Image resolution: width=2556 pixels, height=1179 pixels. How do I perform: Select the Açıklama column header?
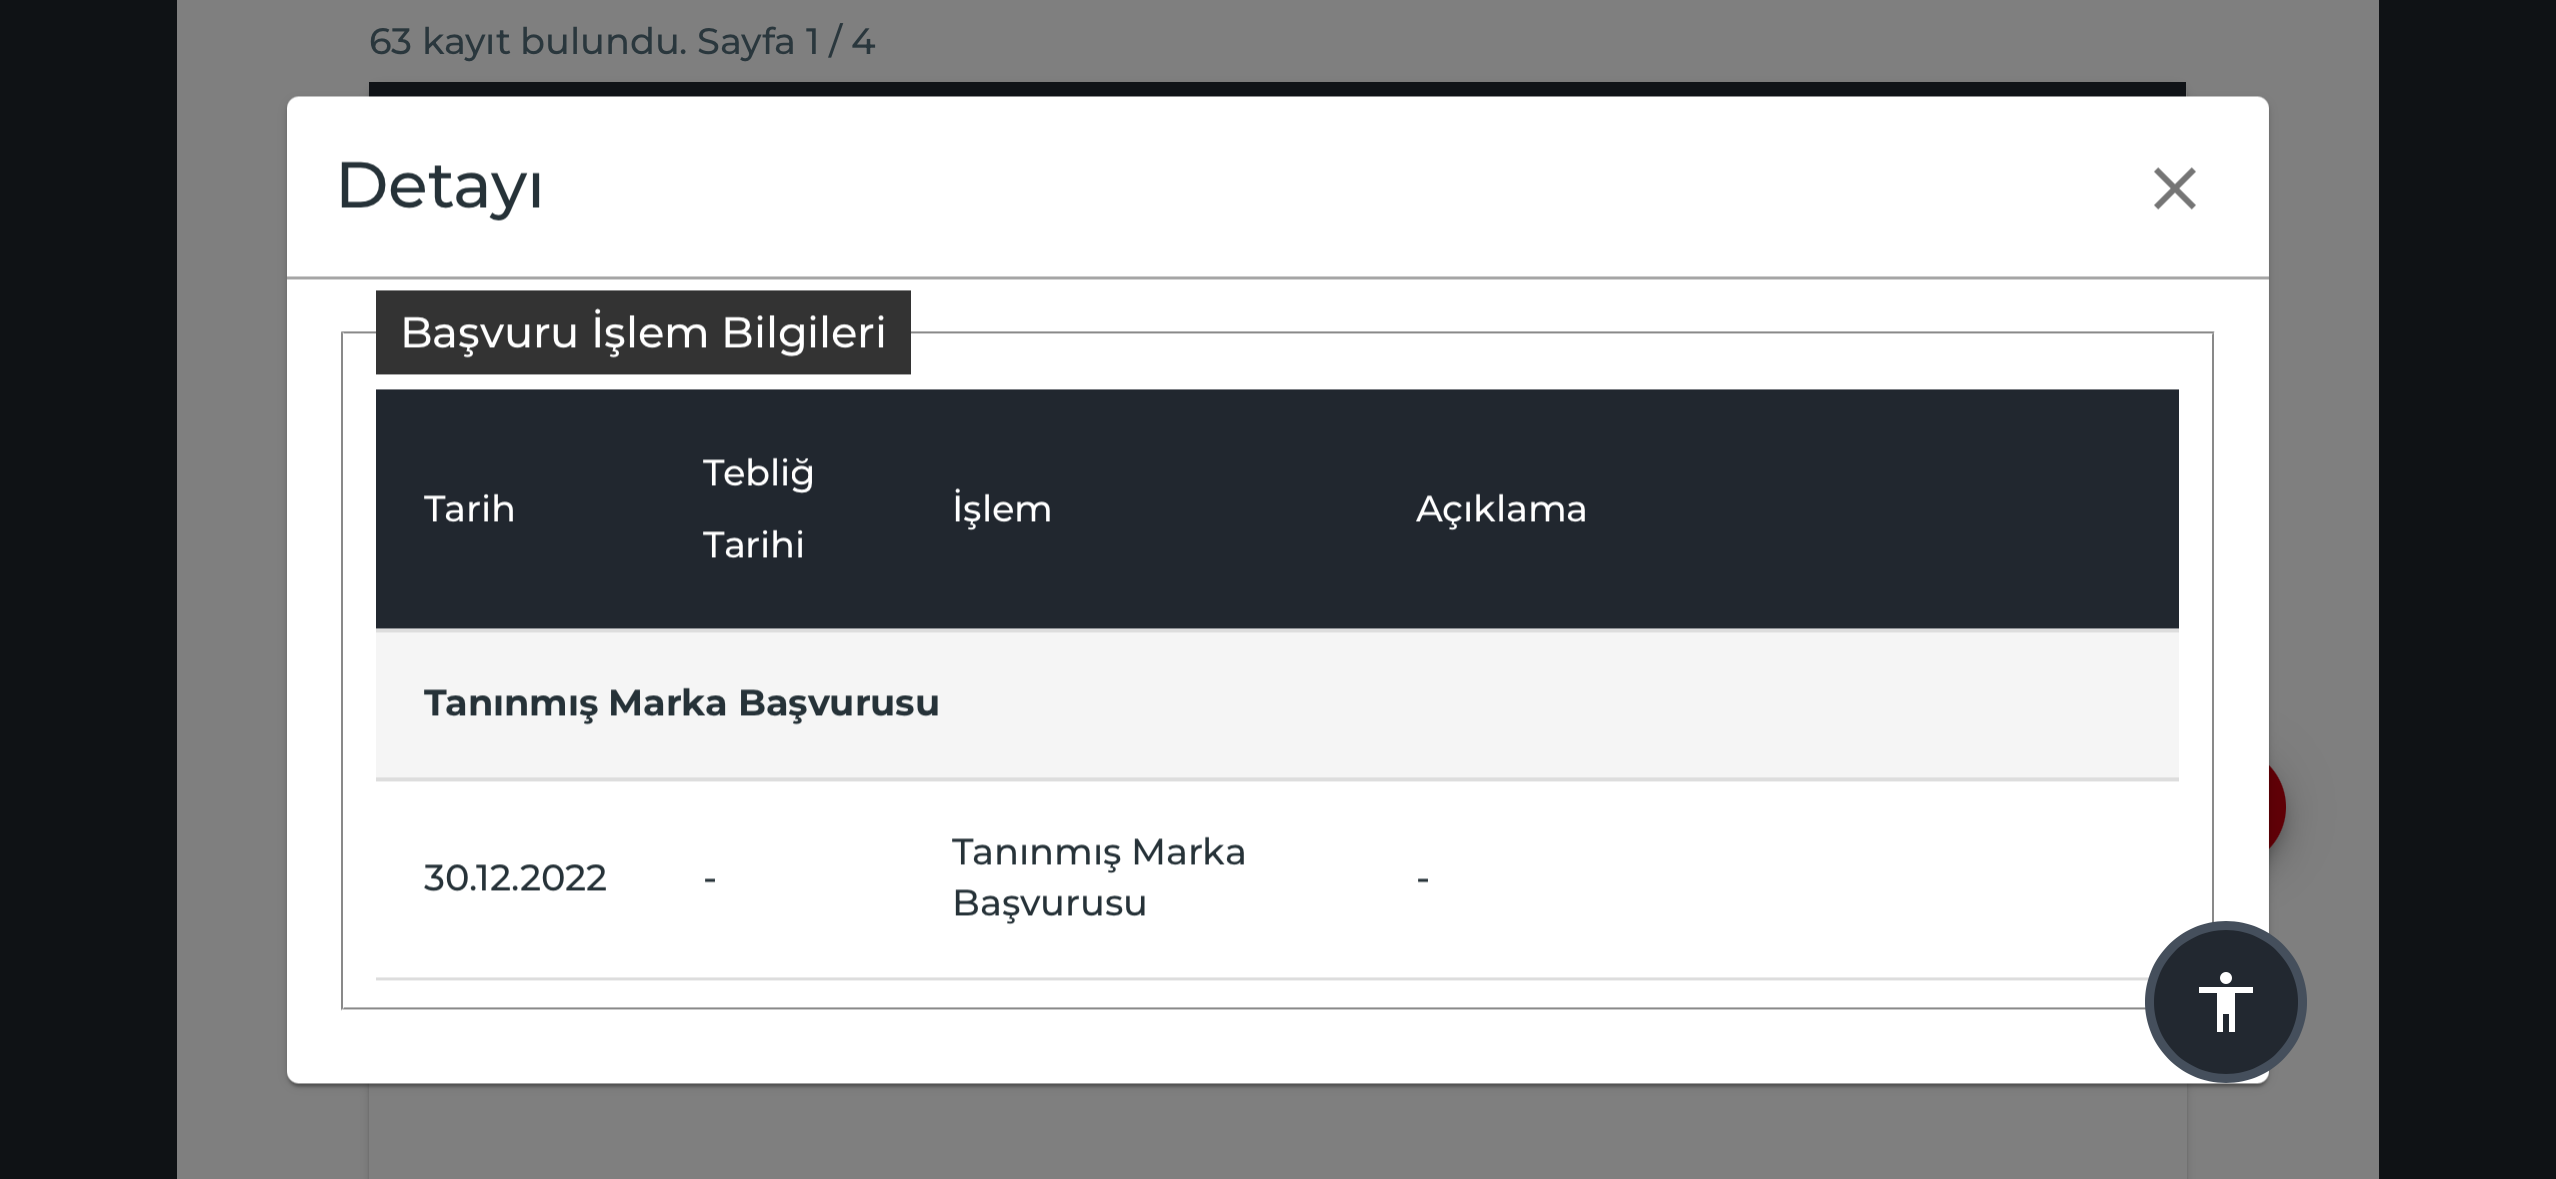coord(1501,509)
